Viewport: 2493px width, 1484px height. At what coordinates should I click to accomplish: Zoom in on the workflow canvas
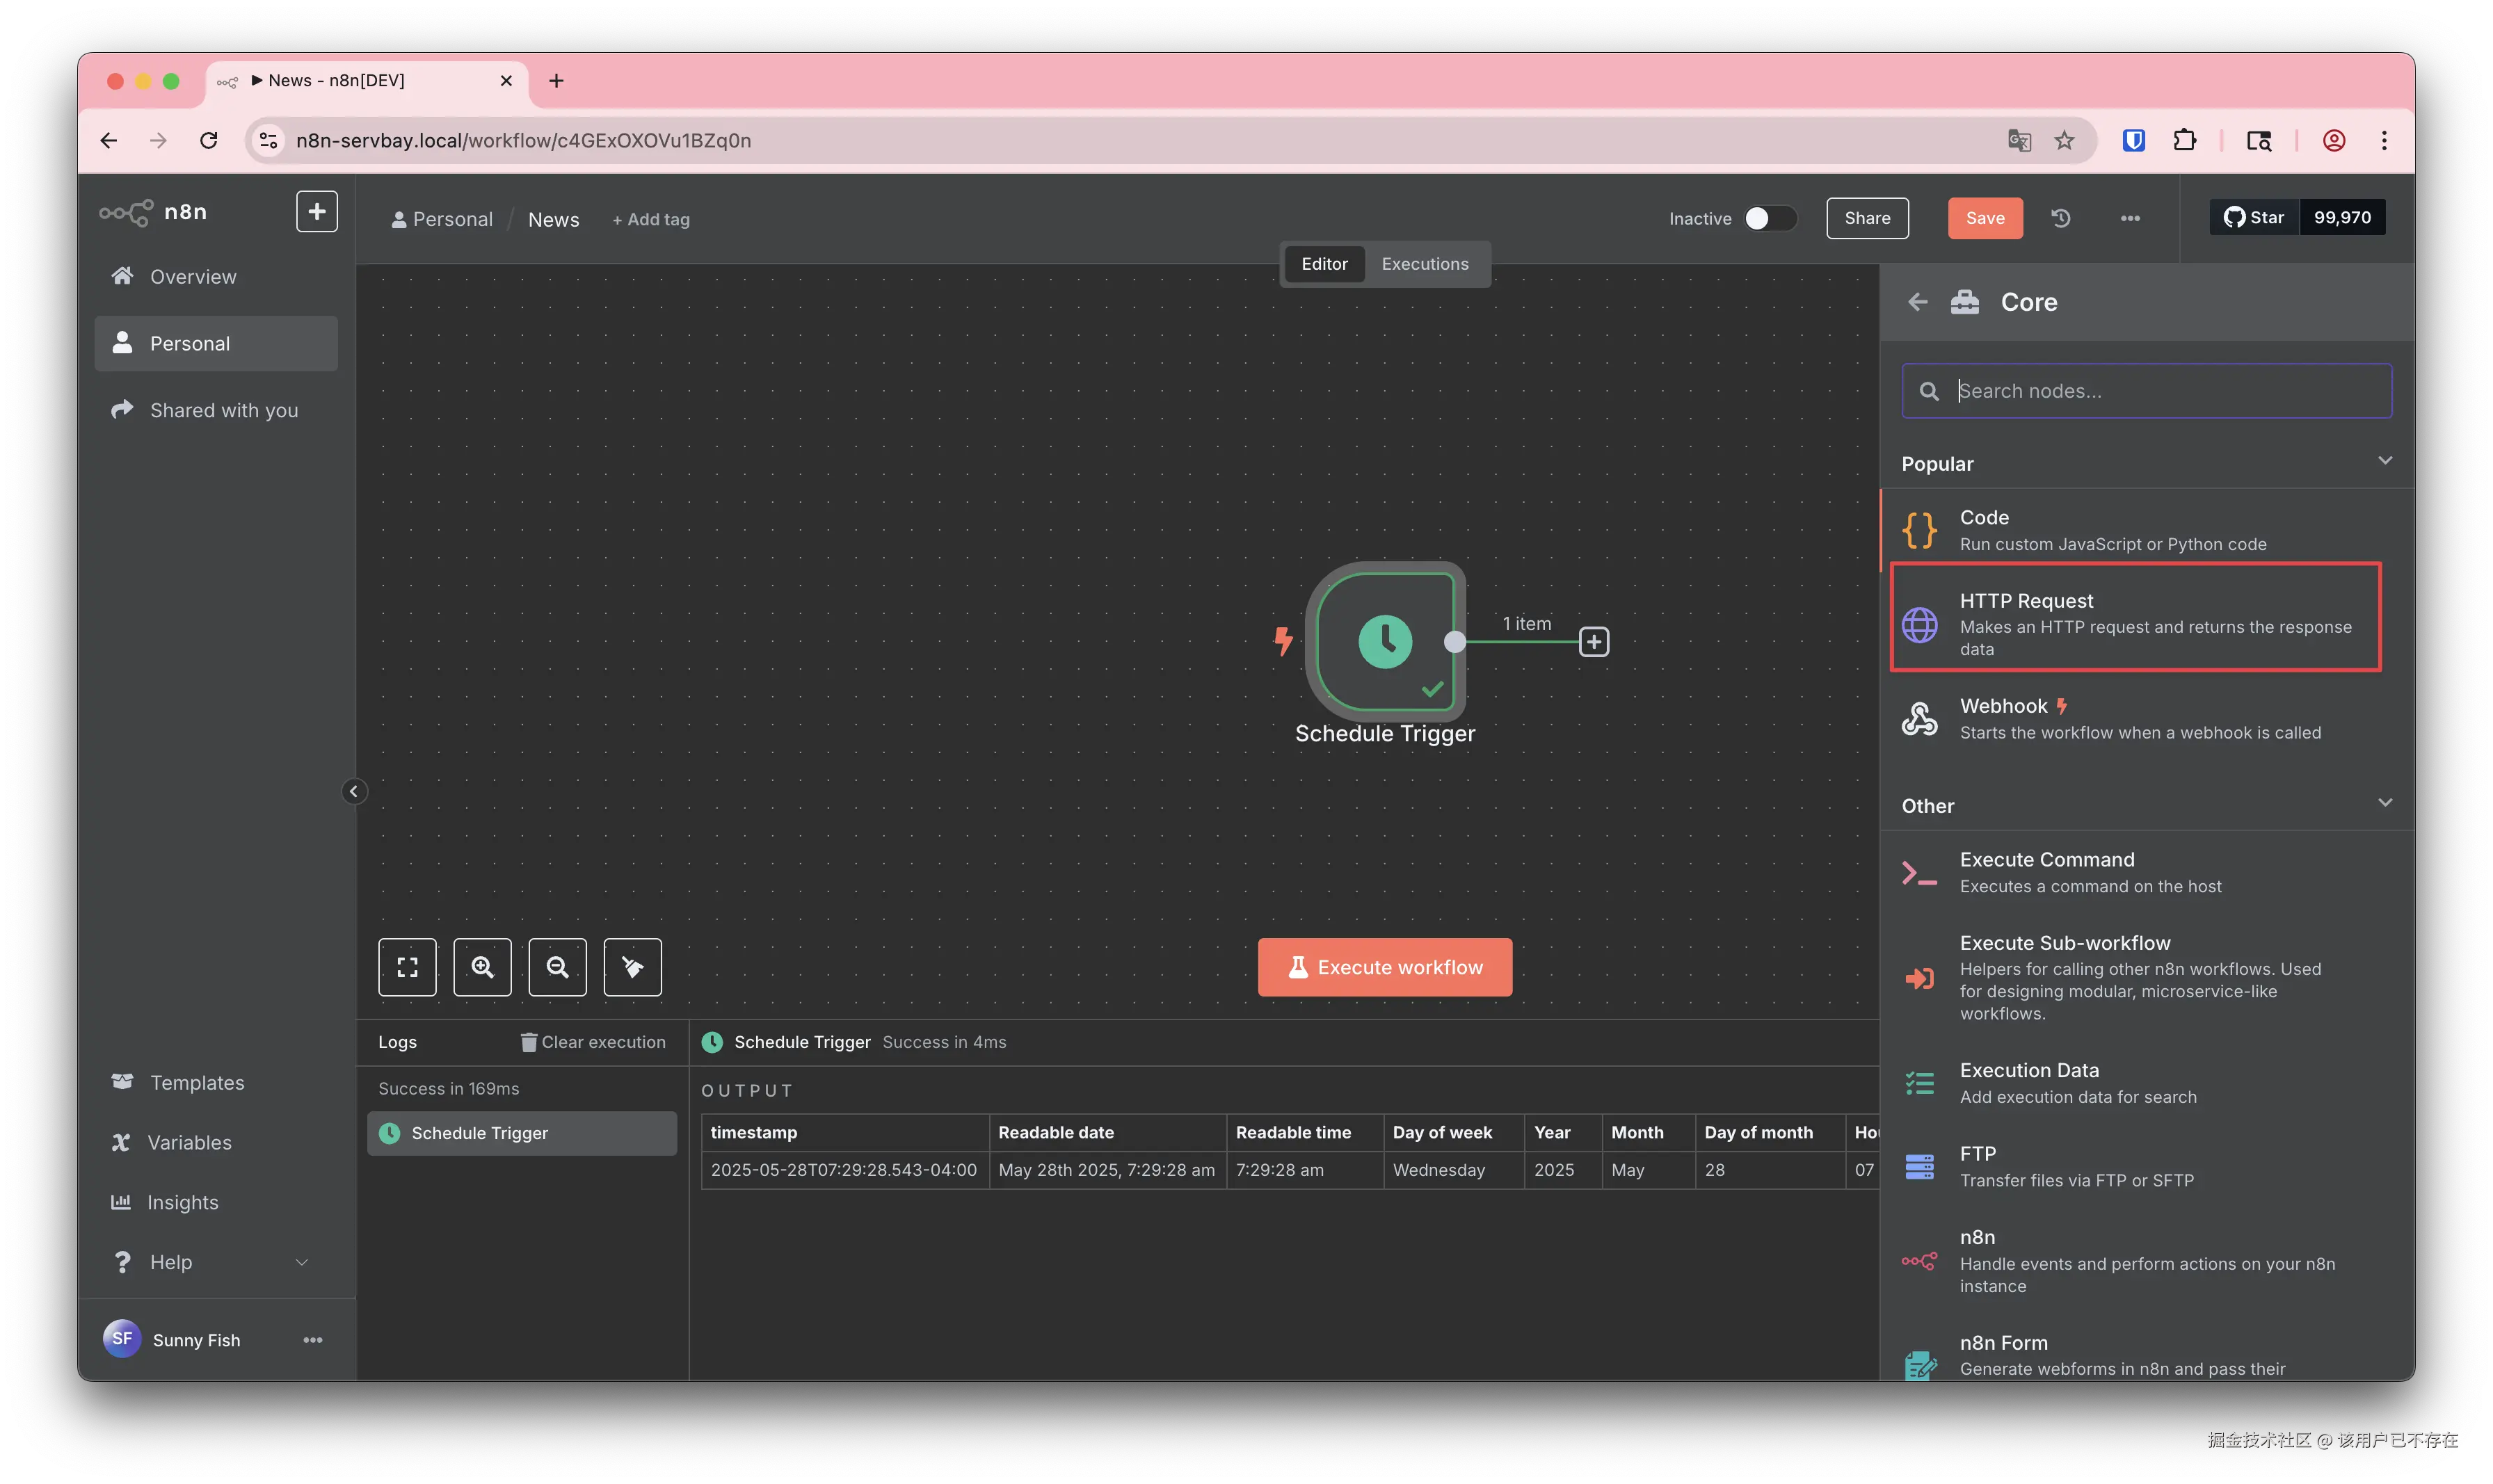[482, 967]
